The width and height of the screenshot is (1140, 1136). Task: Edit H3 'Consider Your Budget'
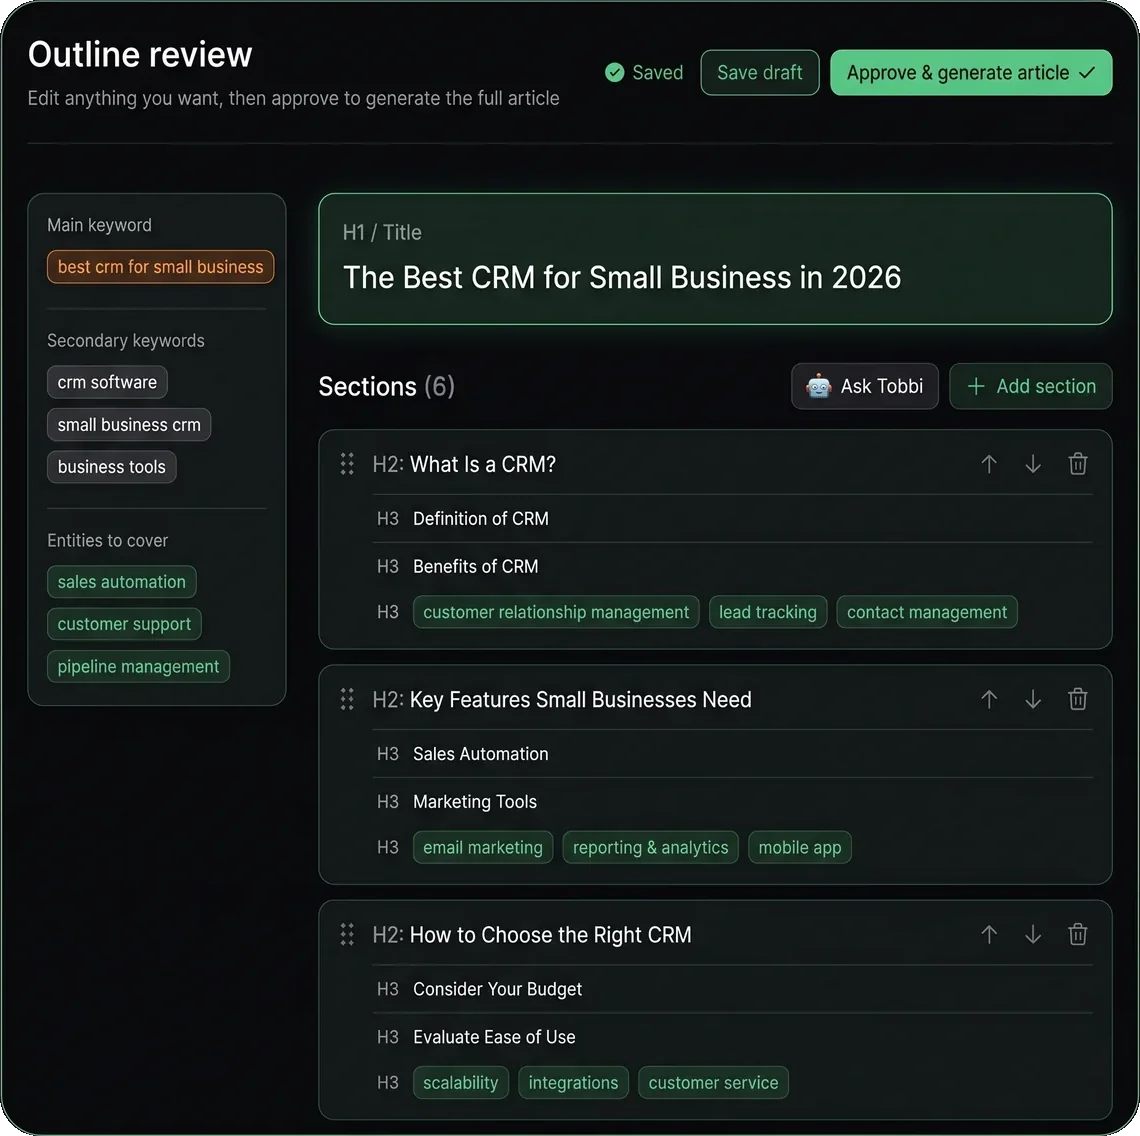[x=497, y=989]
